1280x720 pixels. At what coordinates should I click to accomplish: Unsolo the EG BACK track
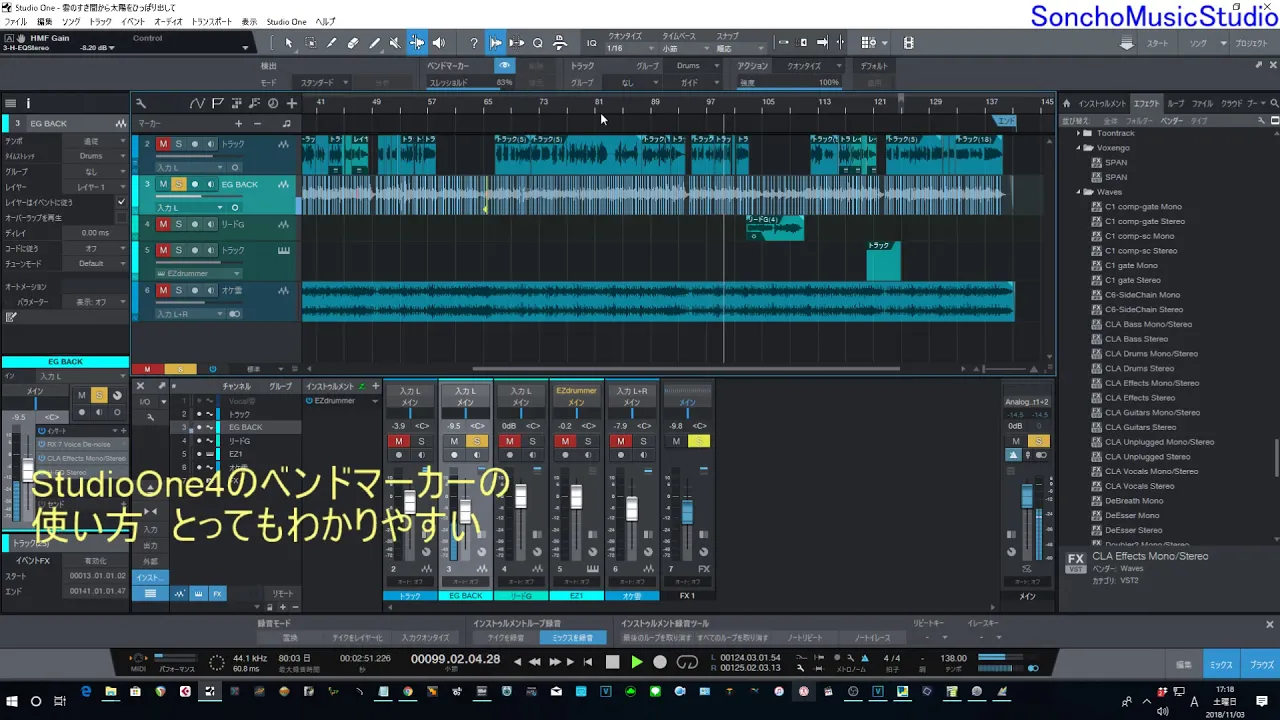click(178, 184)
